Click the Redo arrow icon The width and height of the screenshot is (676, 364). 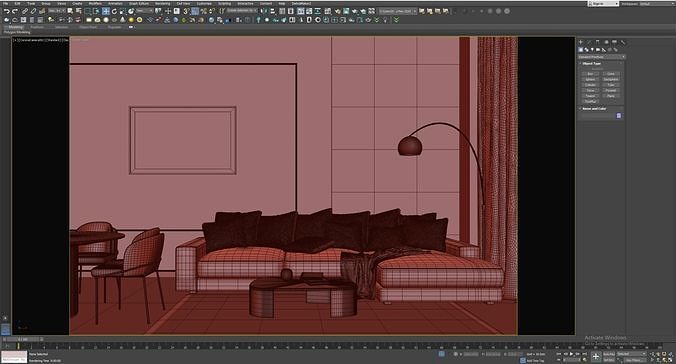(x=15, y=11)
